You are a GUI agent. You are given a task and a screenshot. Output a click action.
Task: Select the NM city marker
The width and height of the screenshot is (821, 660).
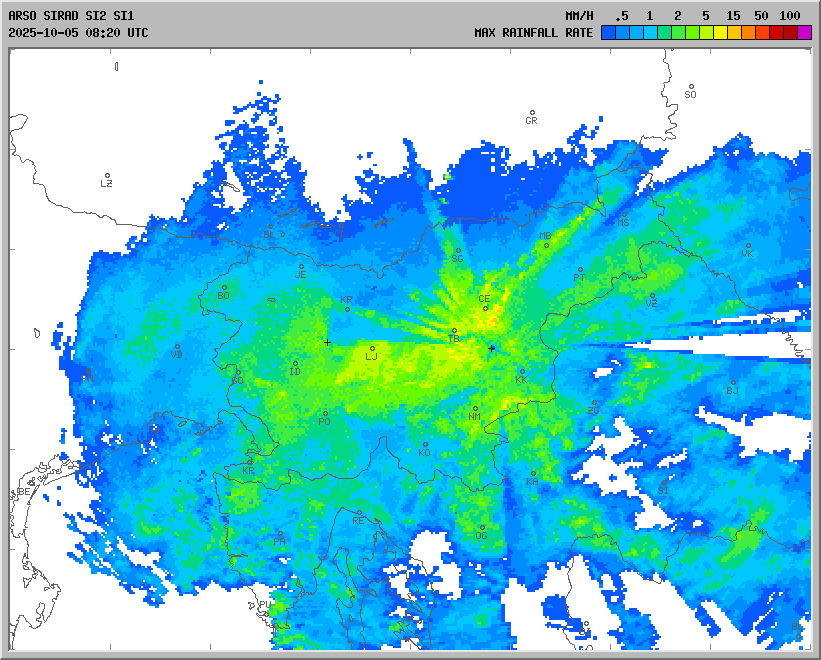click(x=475, y=408)
